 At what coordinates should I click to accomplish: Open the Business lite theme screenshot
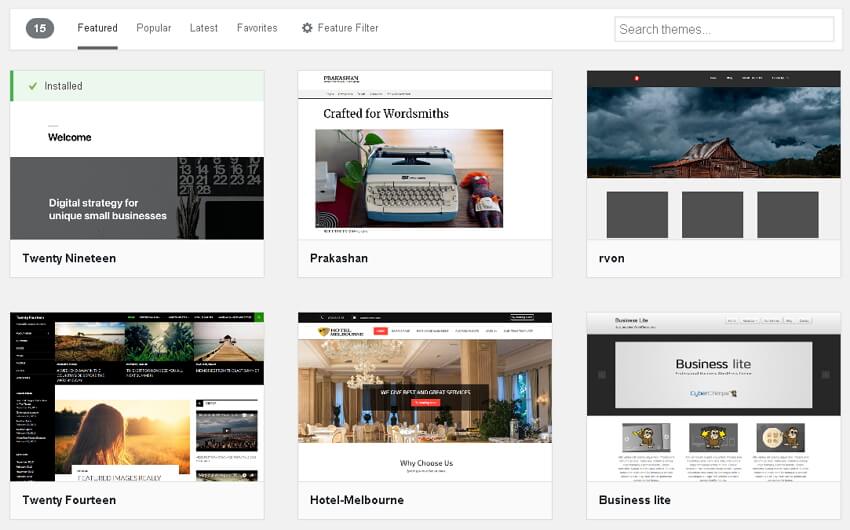point(713,397)
